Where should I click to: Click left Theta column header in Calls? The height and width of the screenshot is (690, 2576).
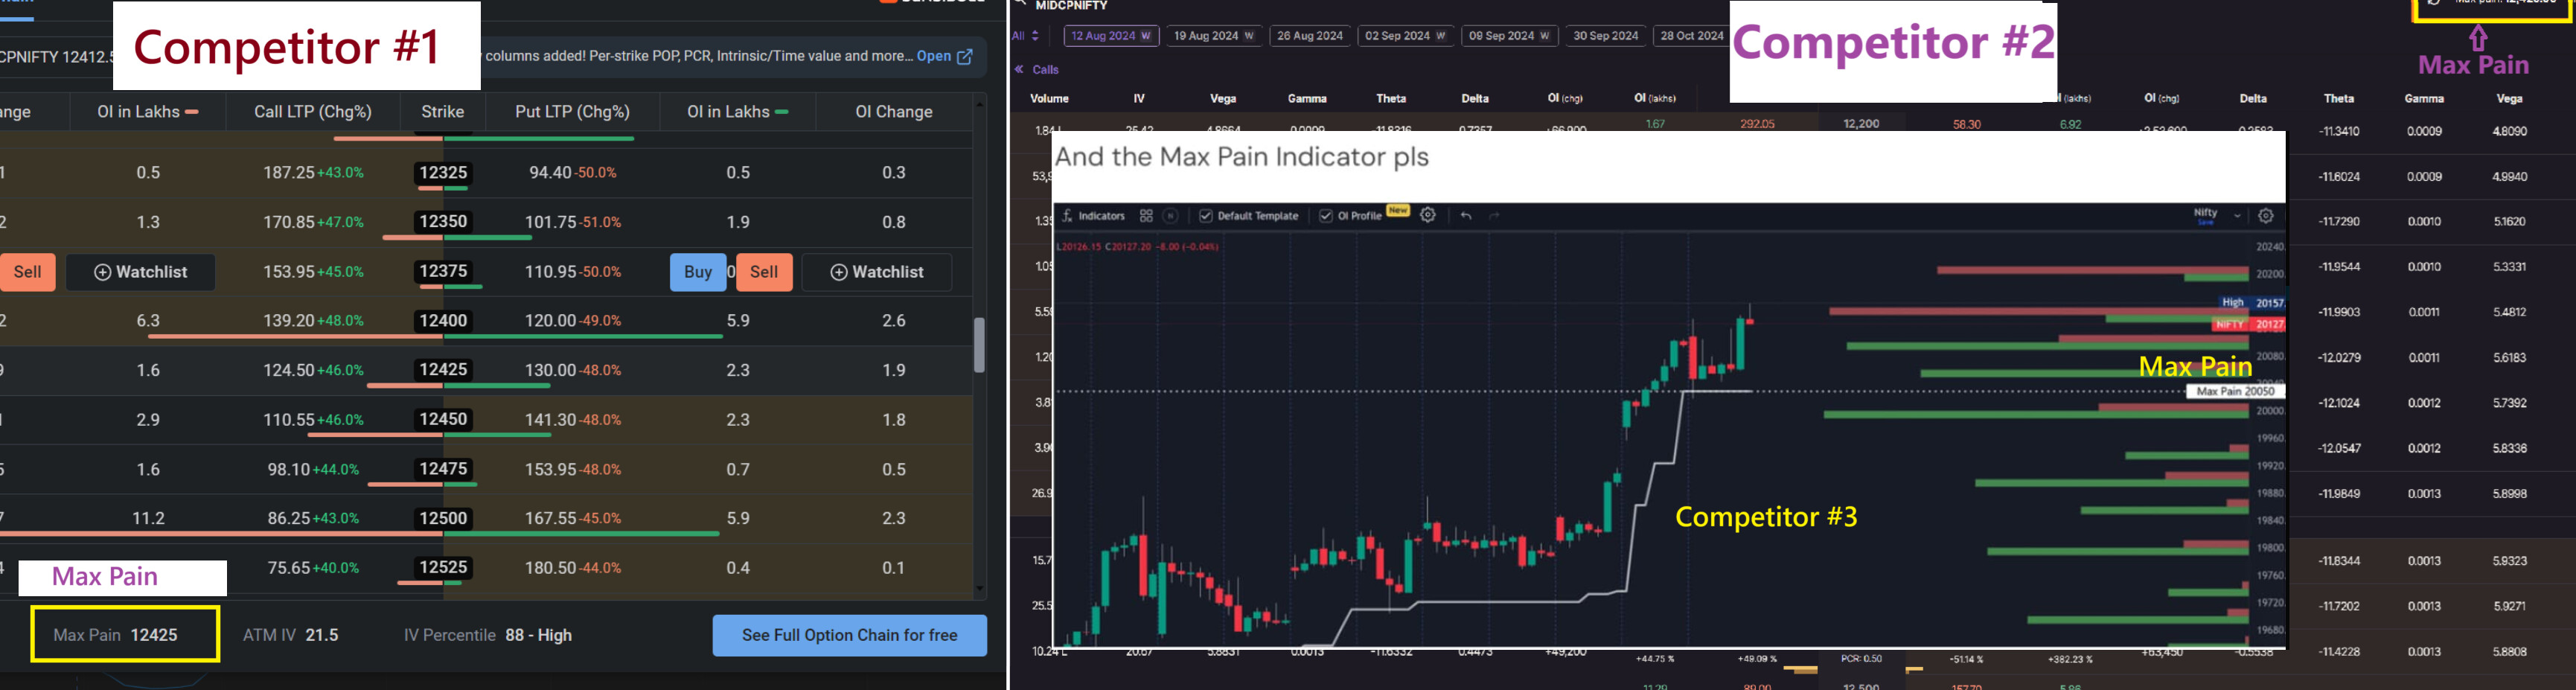click(x=1391, y=99)
